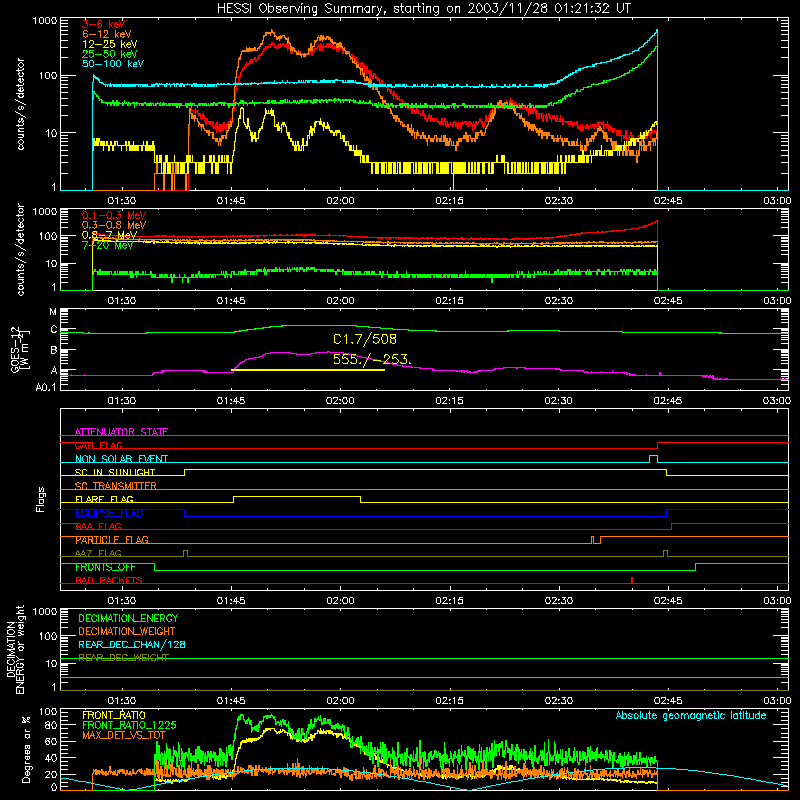Click the DECIMATION_WEIGHT legend label
Screen dimensions: 800x800
[x=127, y=631]
